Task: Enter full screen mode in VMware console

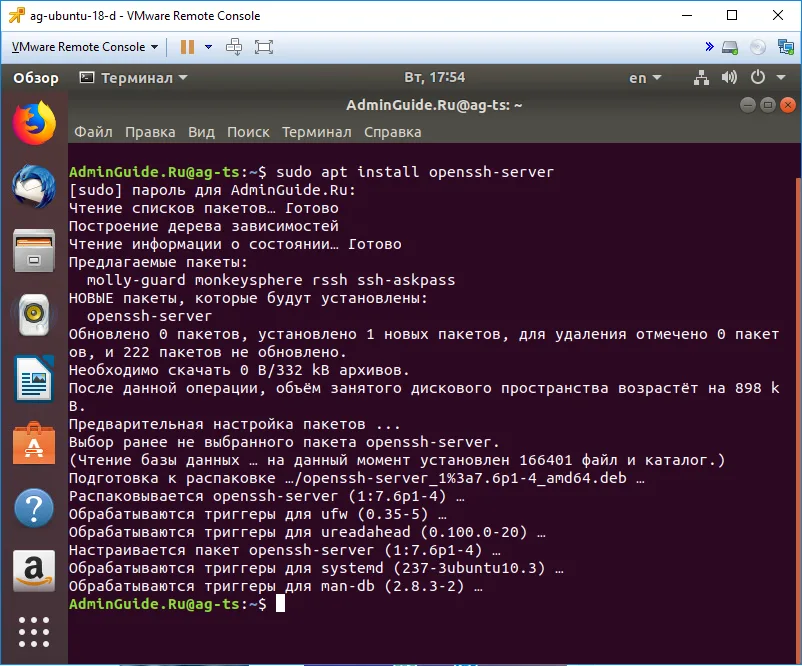Action: [264, 47]
